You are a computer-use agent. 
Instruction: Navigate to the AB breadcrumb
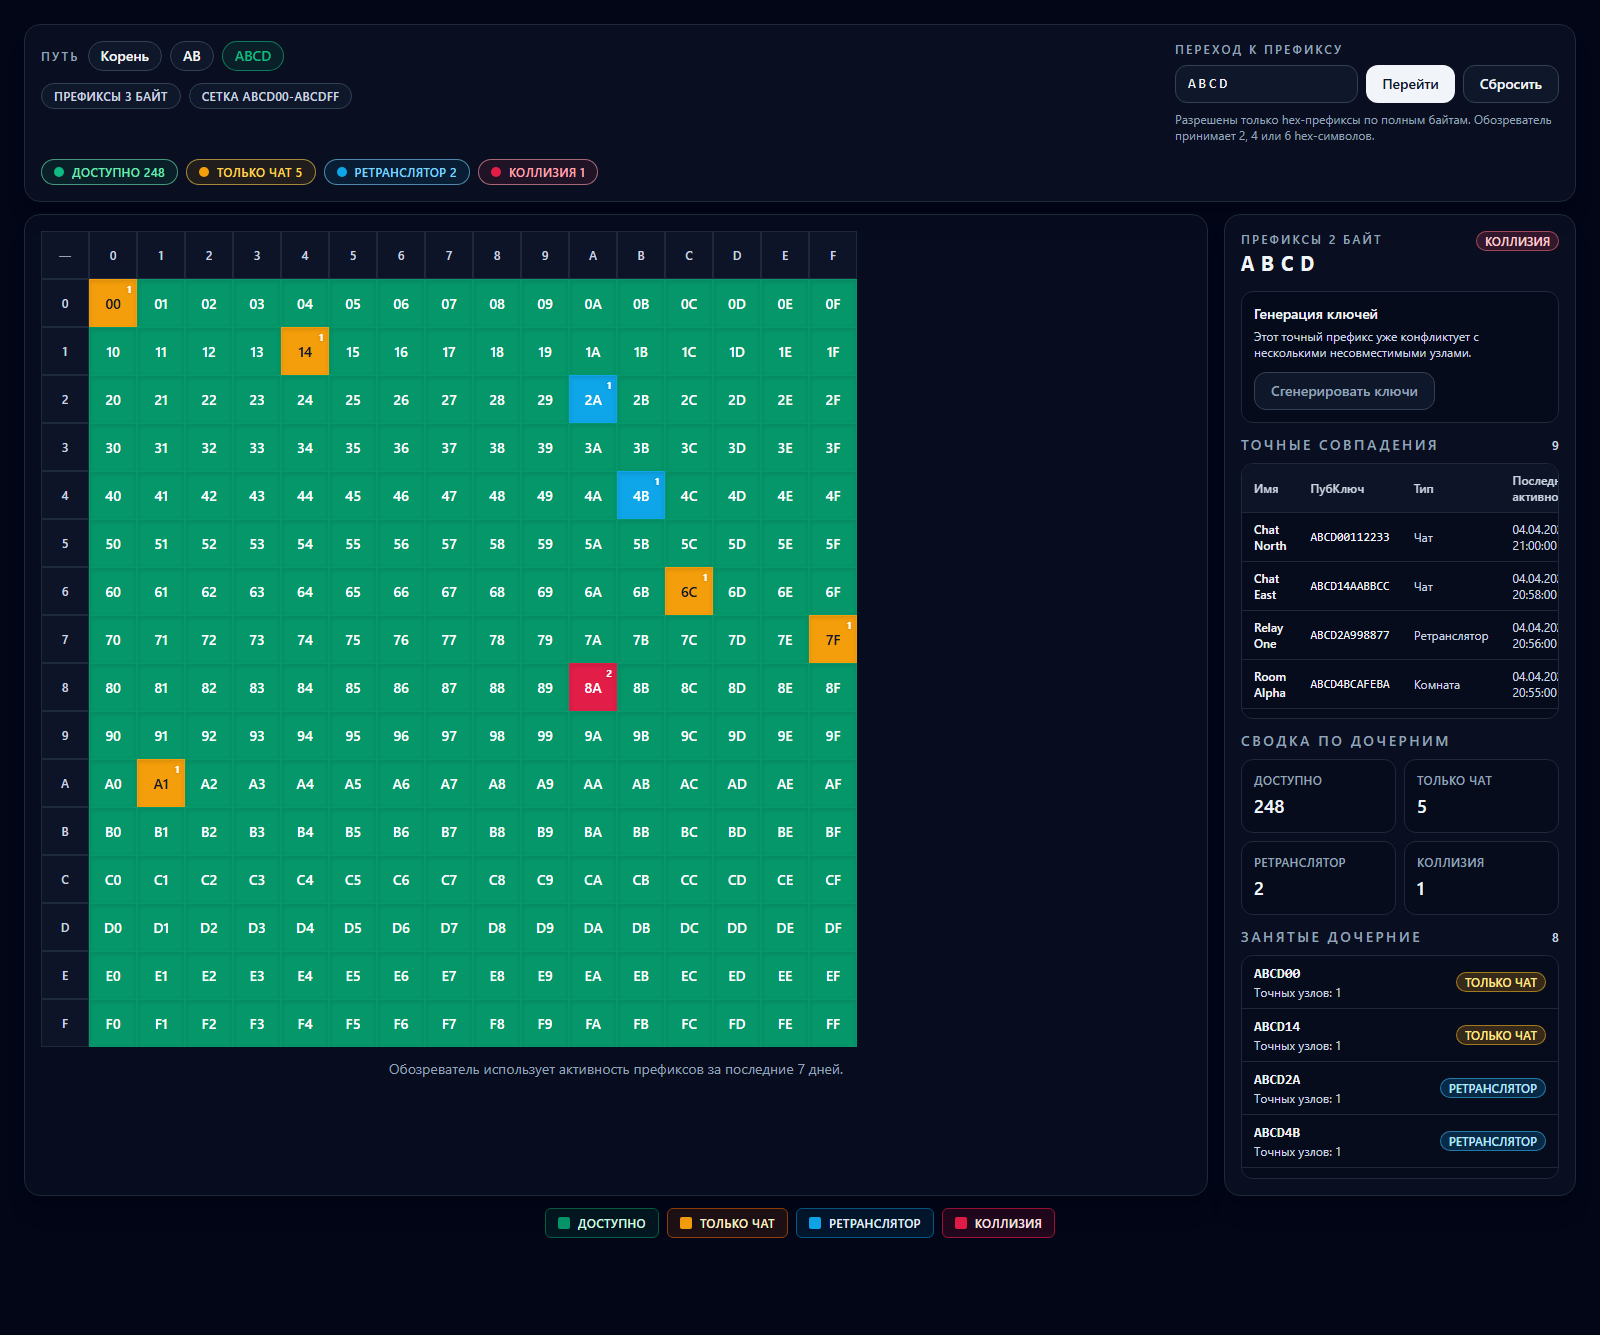click(192, 56)
